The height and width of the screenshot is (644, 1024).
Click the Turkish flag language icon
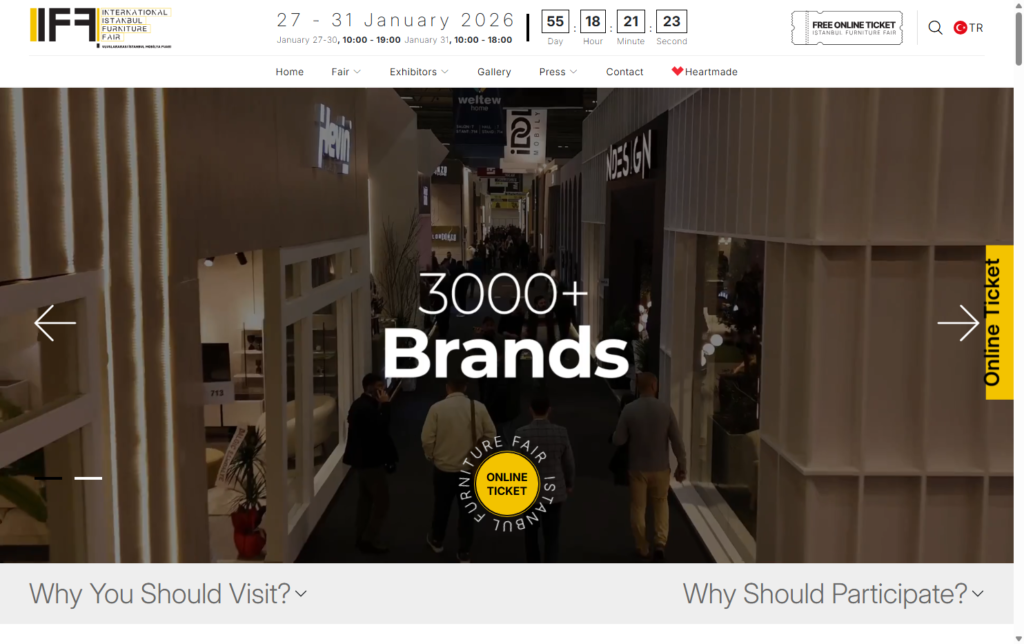pyautogui.click(x=960, y=28)
